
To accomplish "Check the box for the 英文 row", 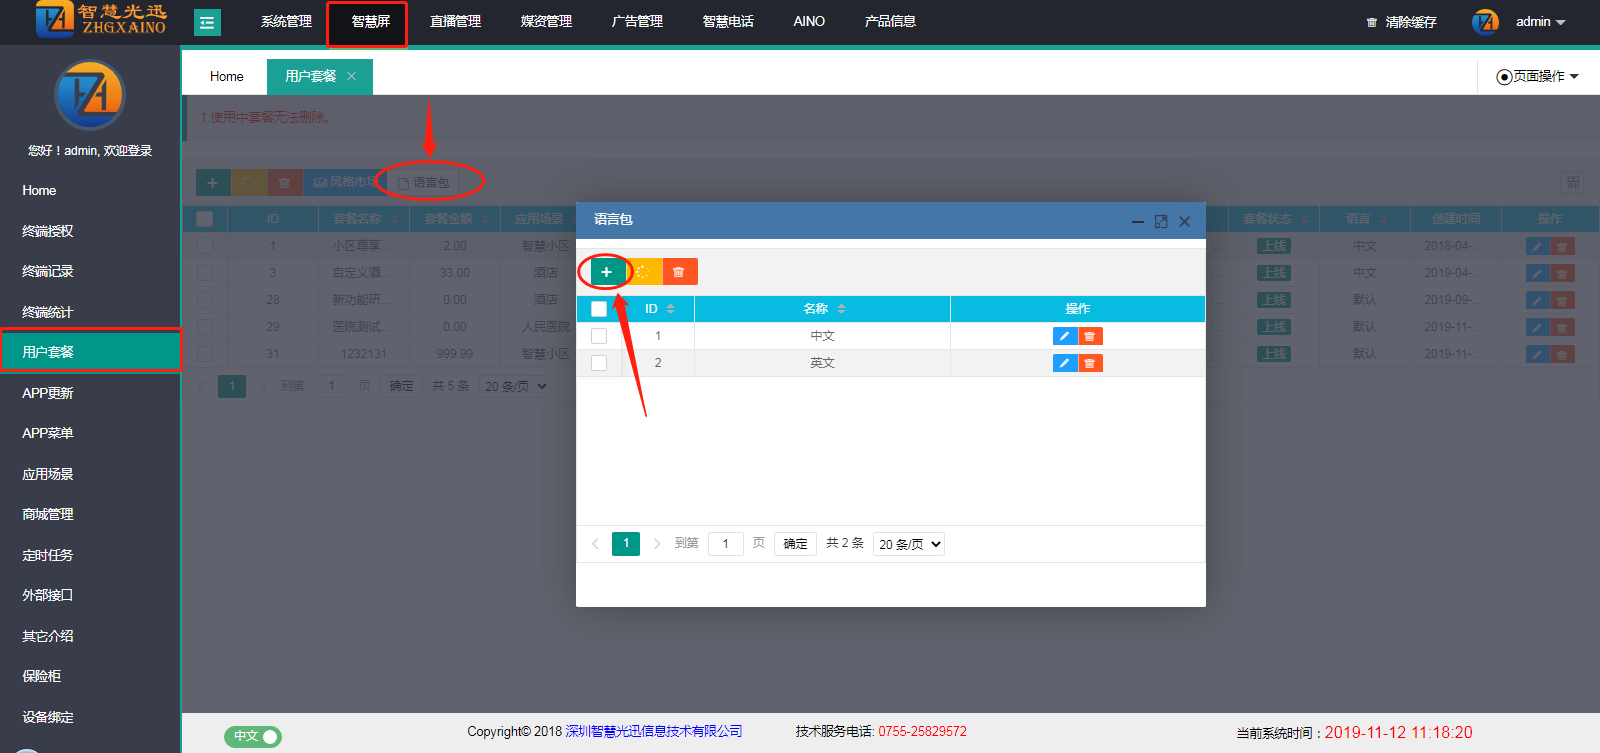I will pyautogui.click(x=599, y=363).
